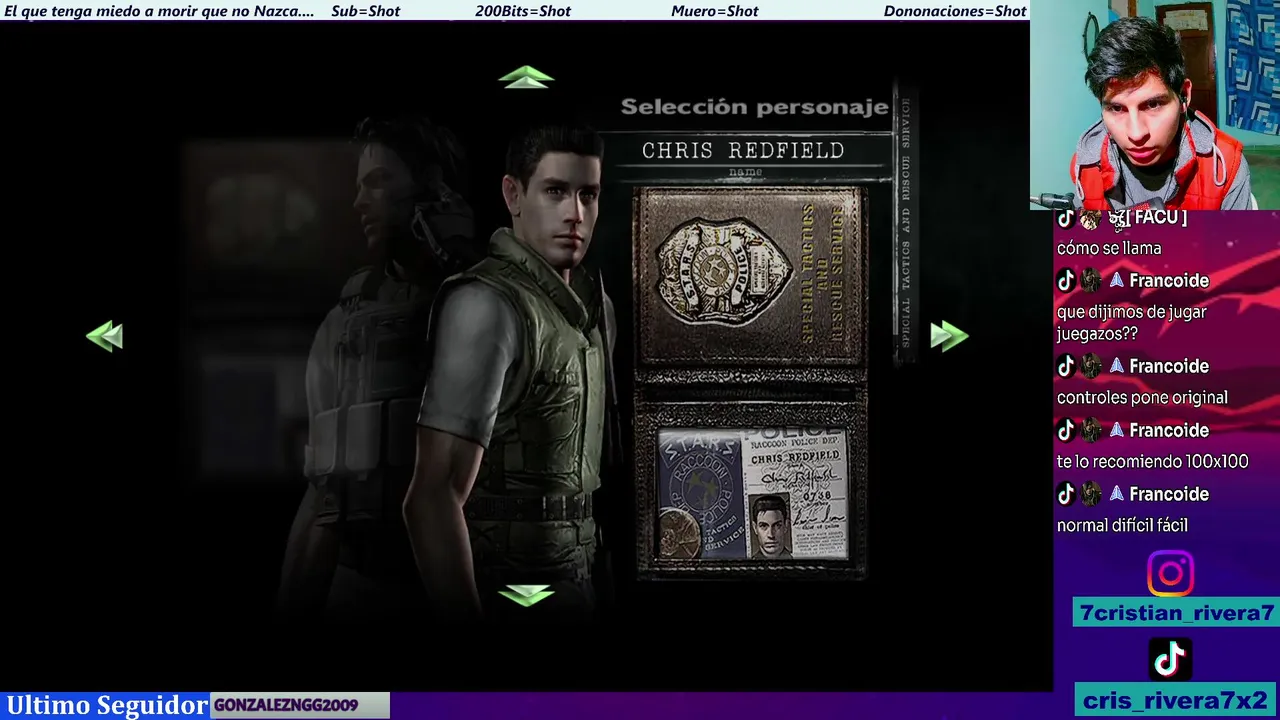Image resolution: width=1280 pixels, height=720 pixels.
Task: Click 'te lo recomiendo 100x100' chat message
Action: 1153,461
